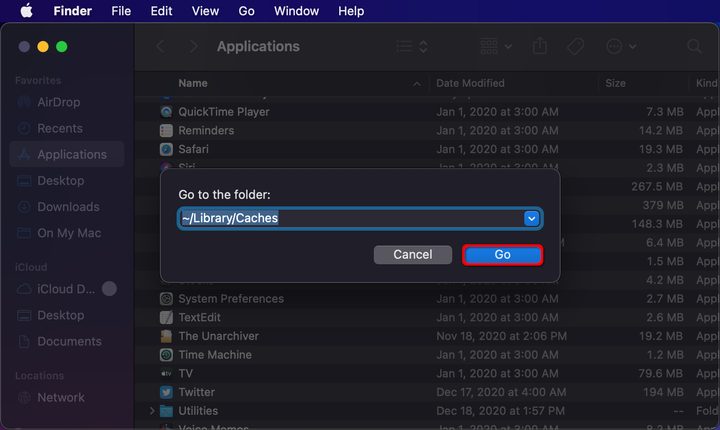Select Network in sidebar

[67, 397]
